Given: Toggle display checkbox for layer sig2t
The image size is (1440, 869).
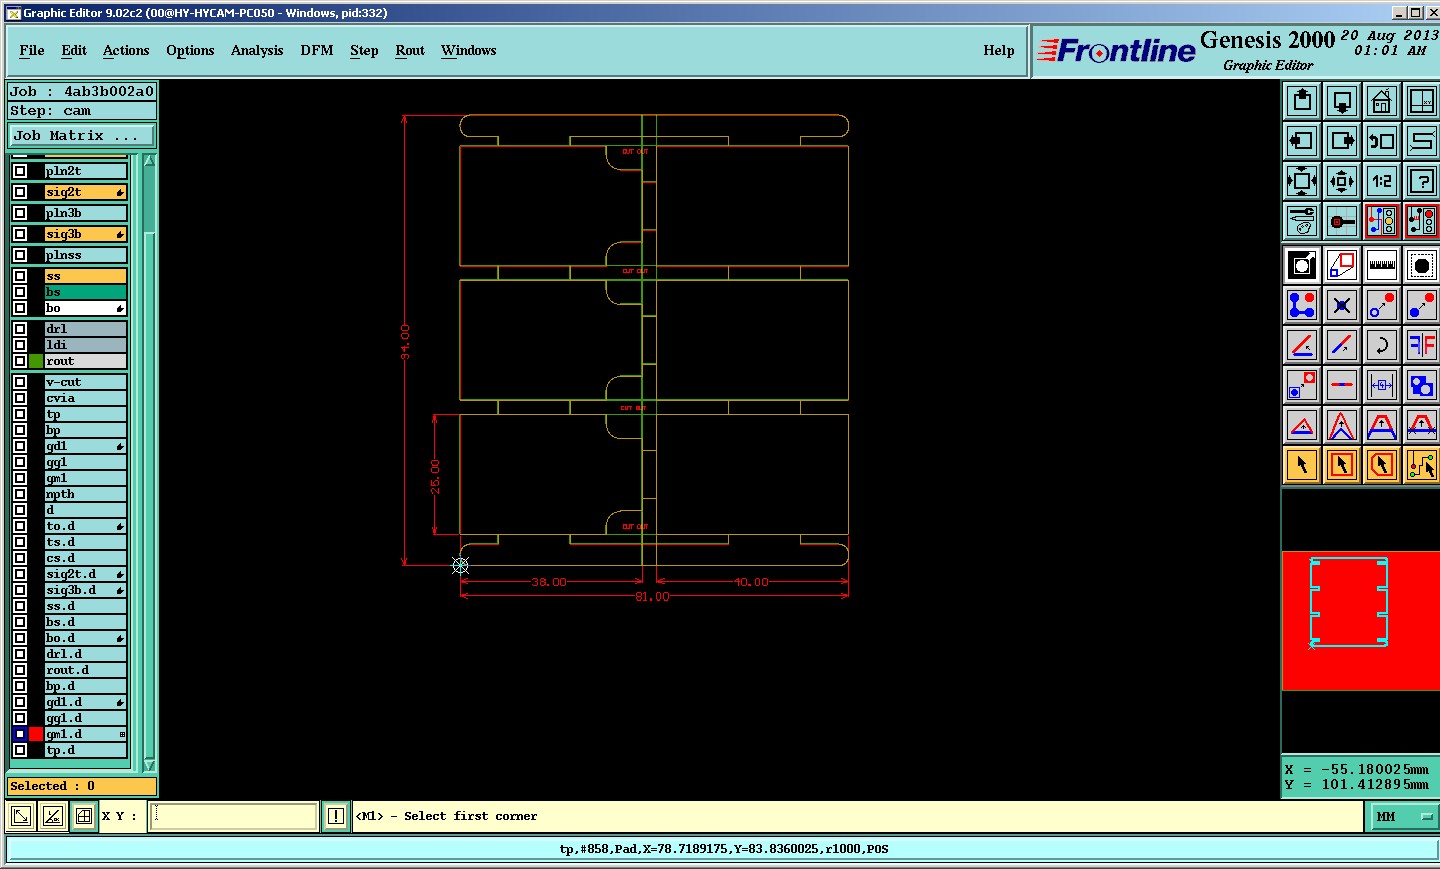Looking at the screenshot, I should [x=20, y=192].
